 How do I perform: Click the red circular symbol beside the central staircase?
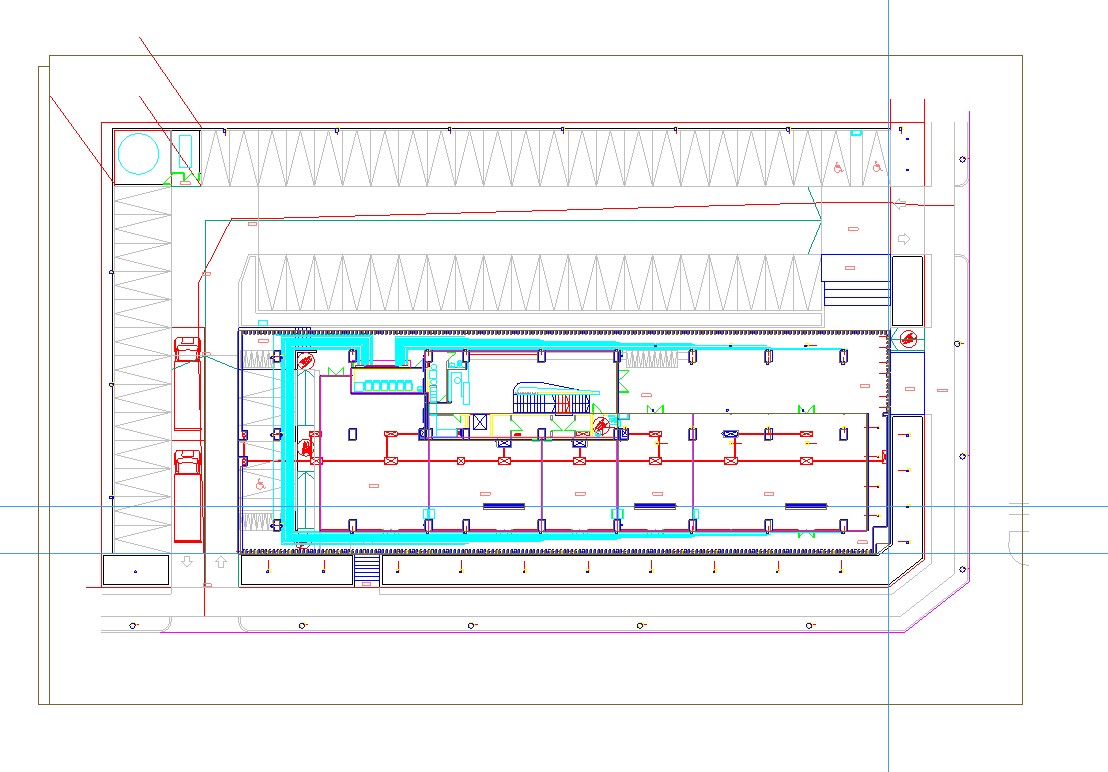pyautogui.click(x=600, y=424)
